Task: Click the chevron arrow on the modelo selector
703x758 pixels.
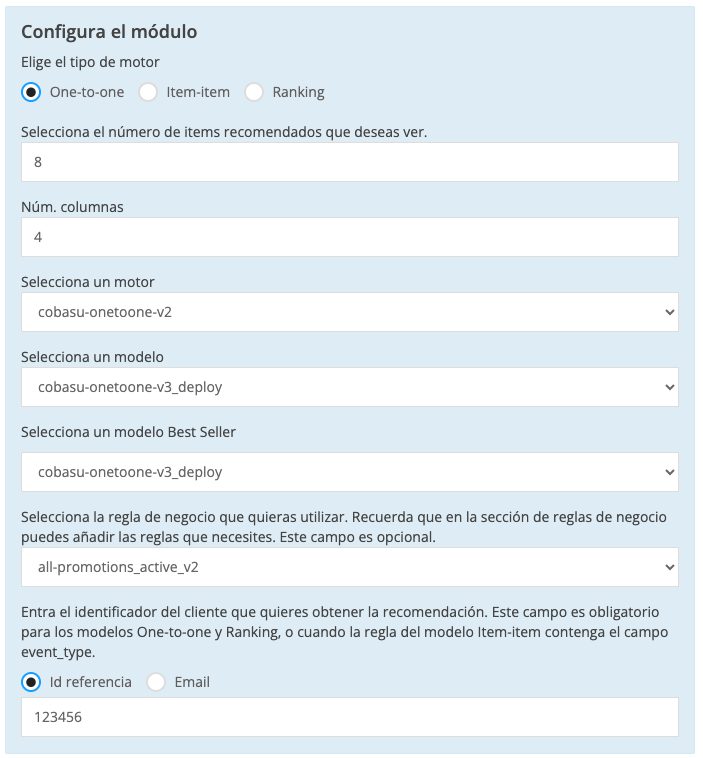Action: coord(669,387)
